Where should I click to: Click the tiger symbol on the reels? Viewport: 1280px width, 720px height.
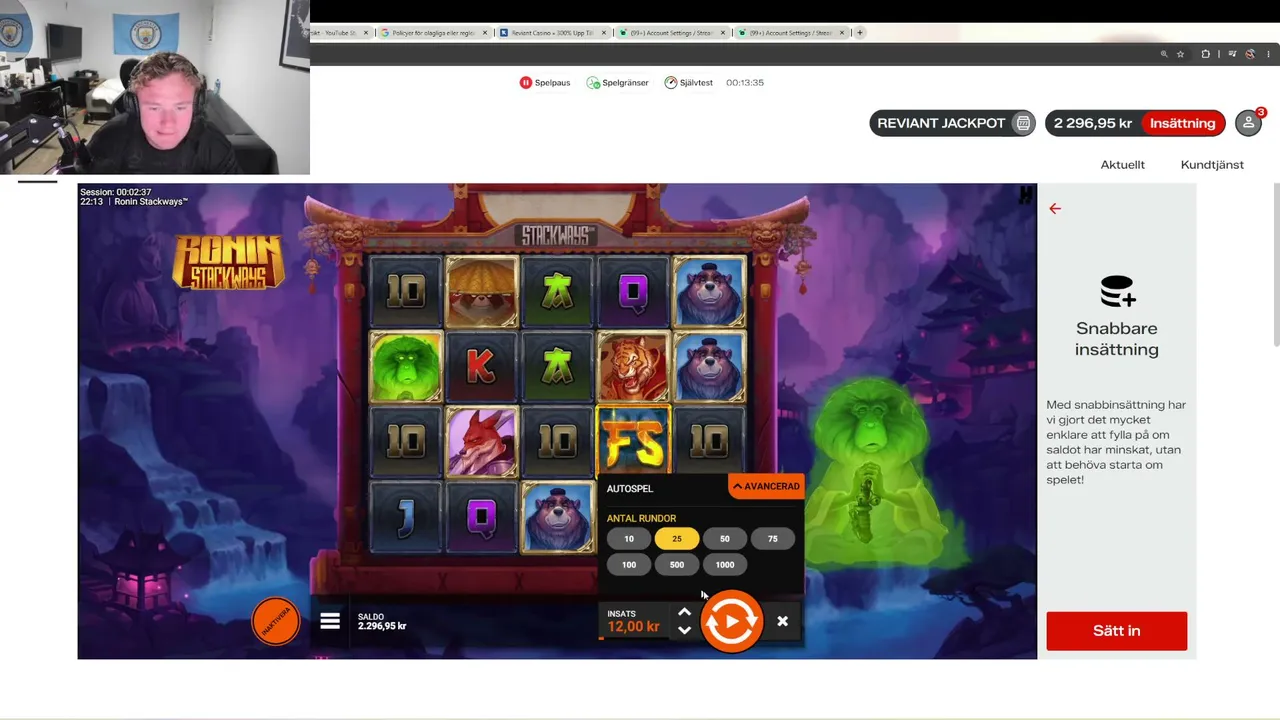point(633,367)
